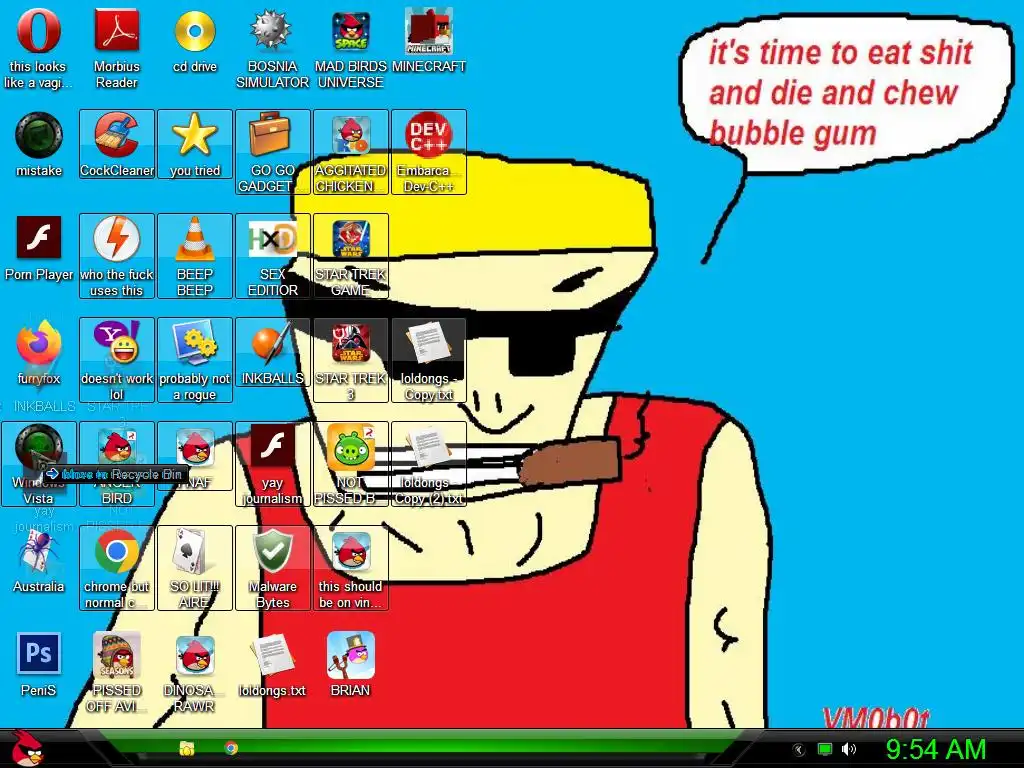
Task: Launch MAD BIRDS UNIVERSE icon
Action: click(x=350, y=48)
